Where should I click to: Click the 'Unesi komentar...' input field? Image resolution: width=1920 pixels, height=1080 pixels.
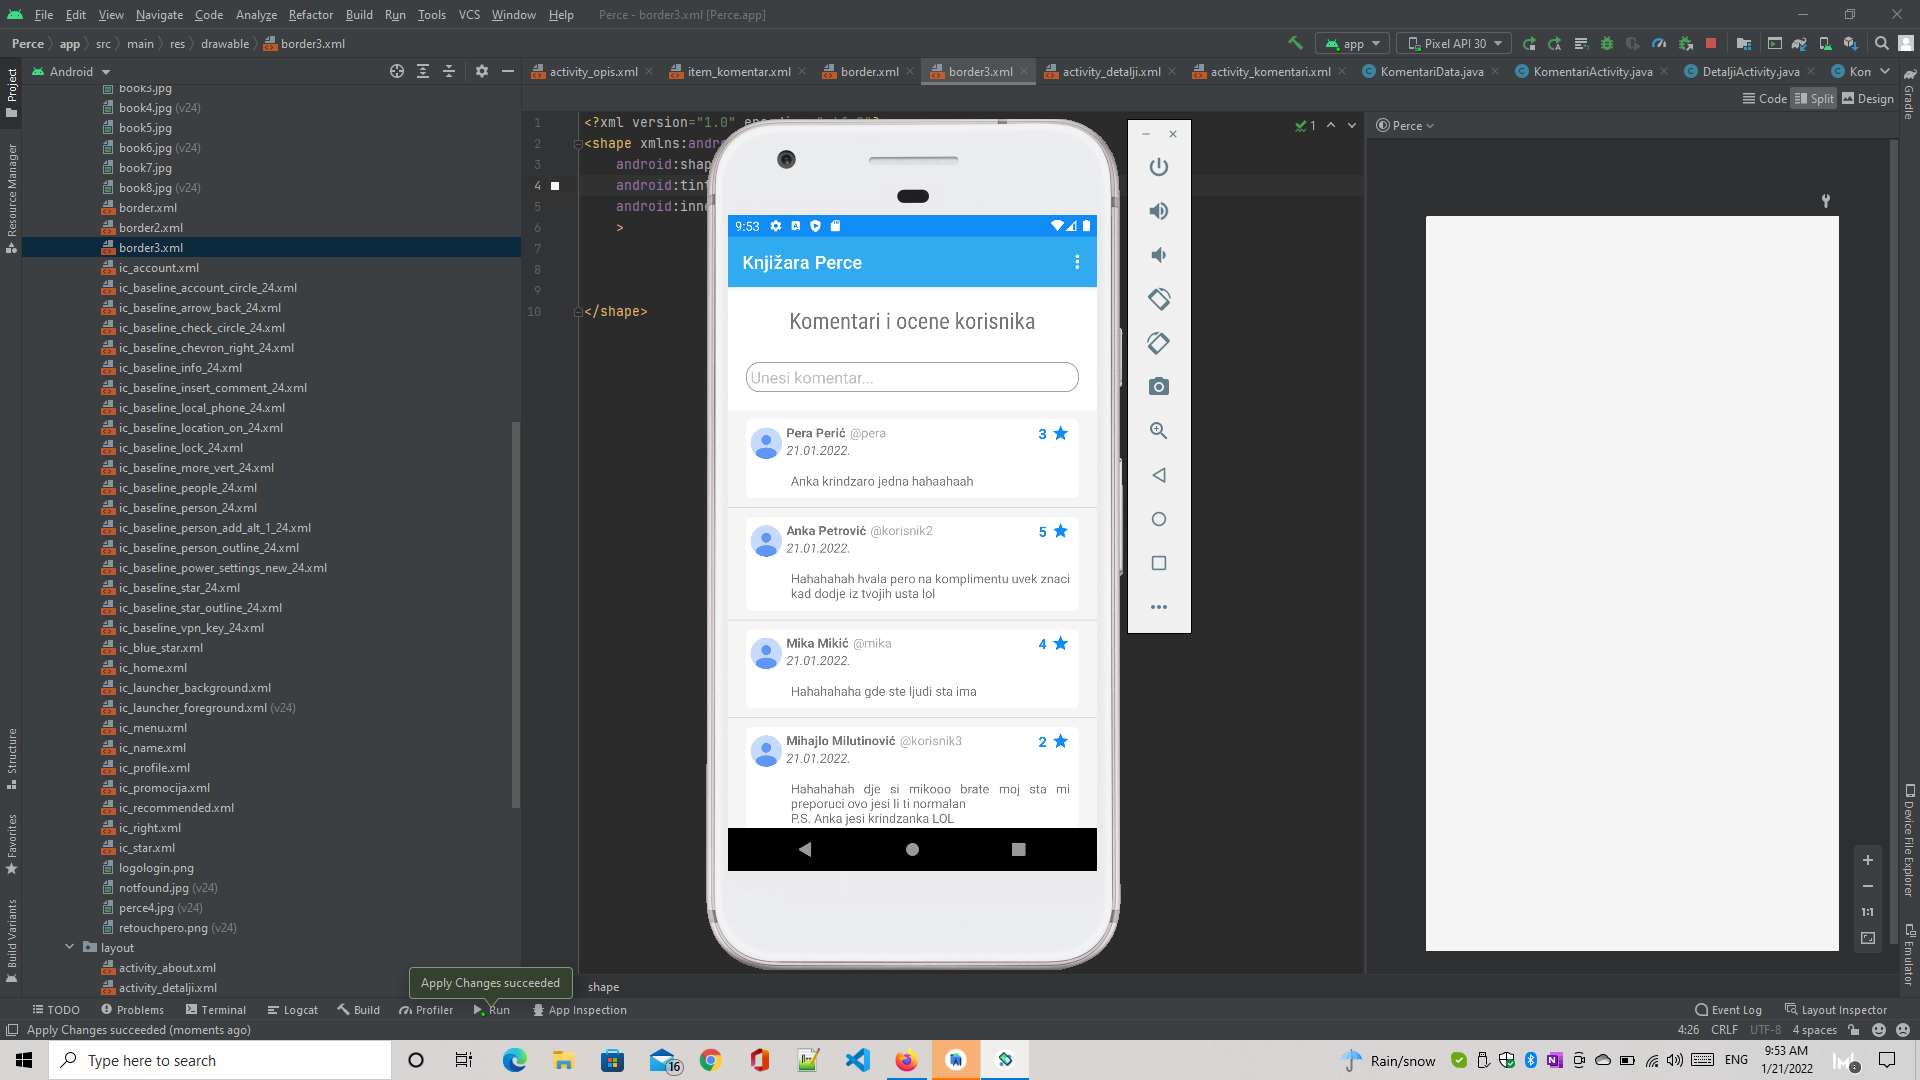point(911,377)
